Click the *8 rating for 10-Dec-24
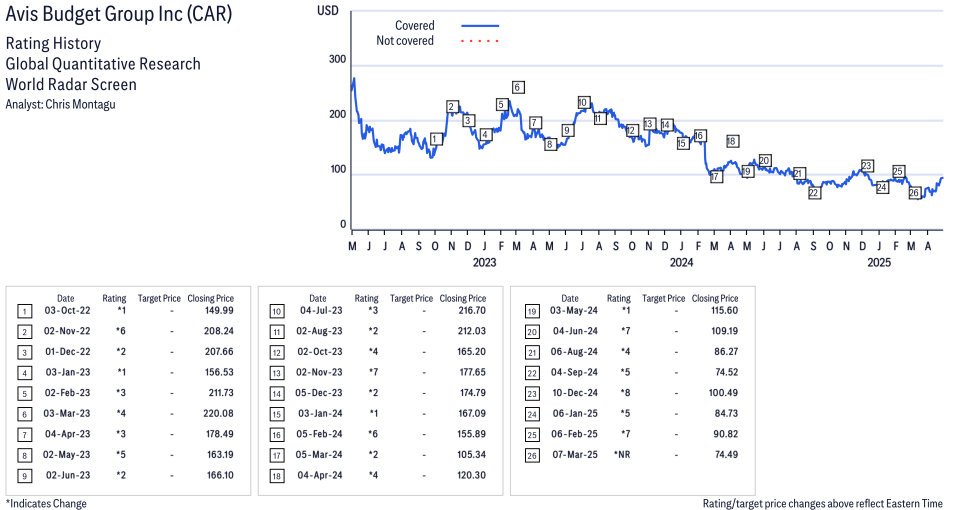954x510 pixels. [625, 393]
